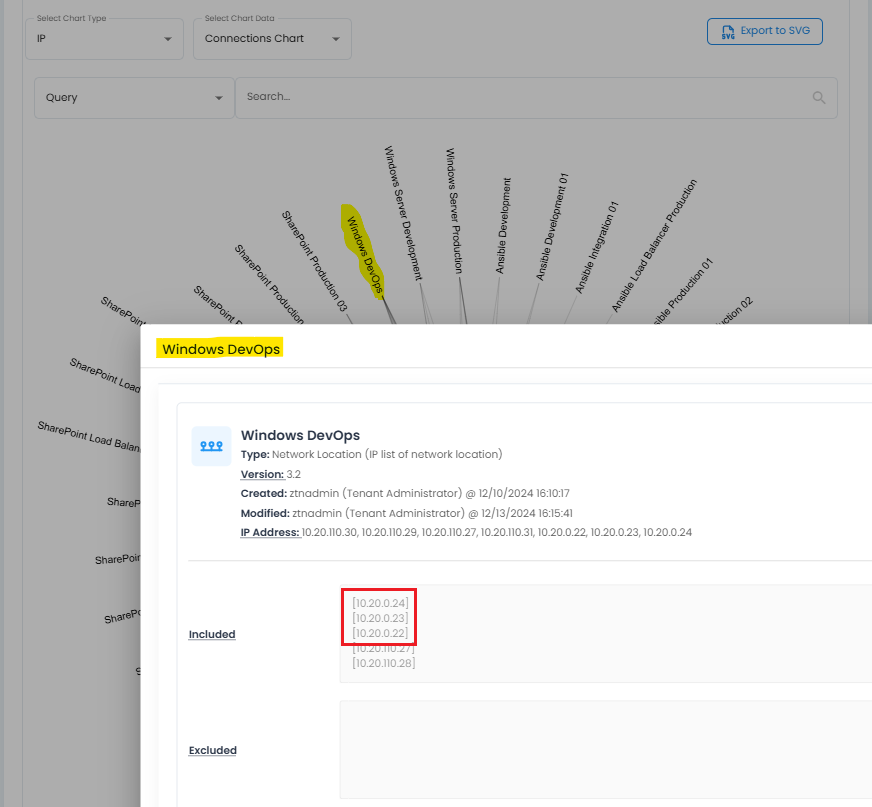This screenshot has width=872, height=807.
Task: Expand the Select Chart Data dropdown
Action: click(272, 39)
